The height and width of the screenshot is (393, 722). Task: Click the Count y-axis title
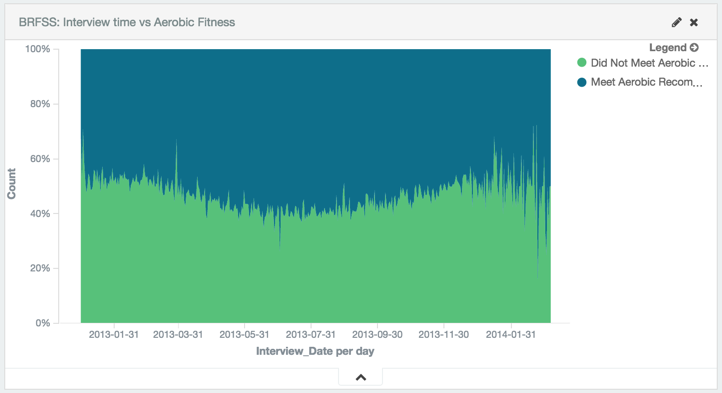coord(12,183)
